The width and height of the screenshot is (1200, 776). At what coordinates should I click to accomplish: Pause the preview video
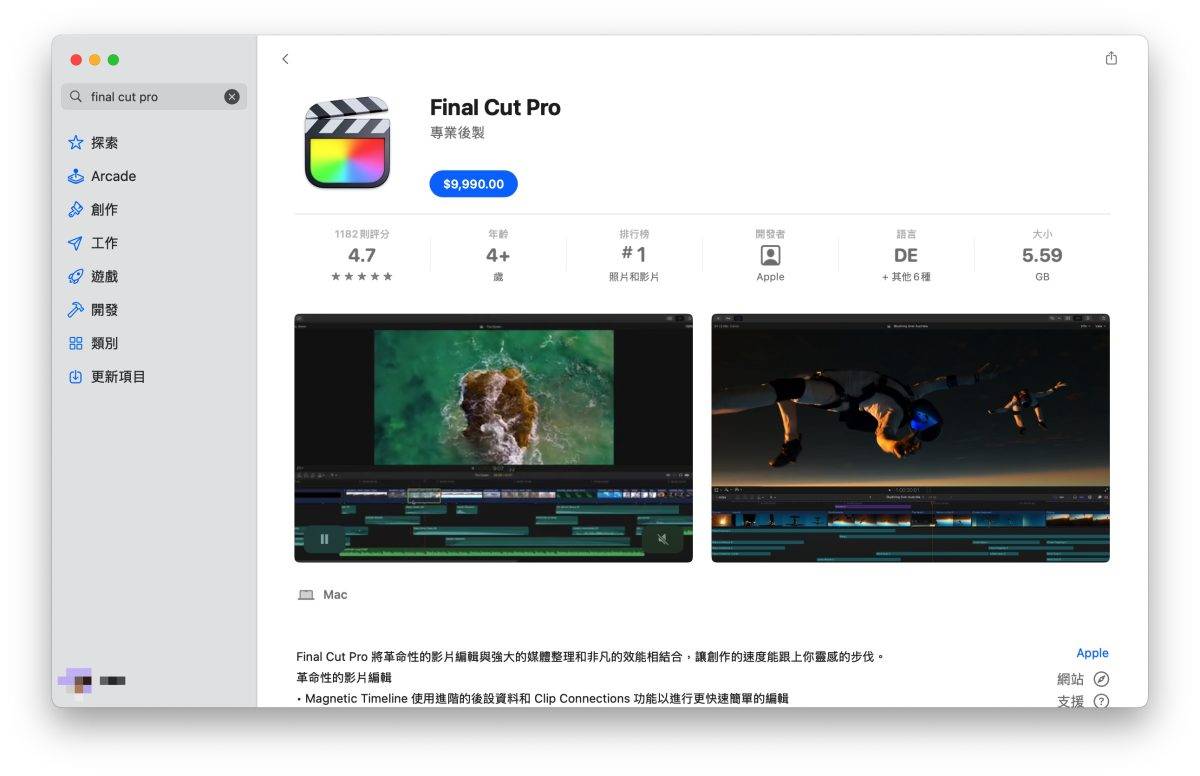324,538
